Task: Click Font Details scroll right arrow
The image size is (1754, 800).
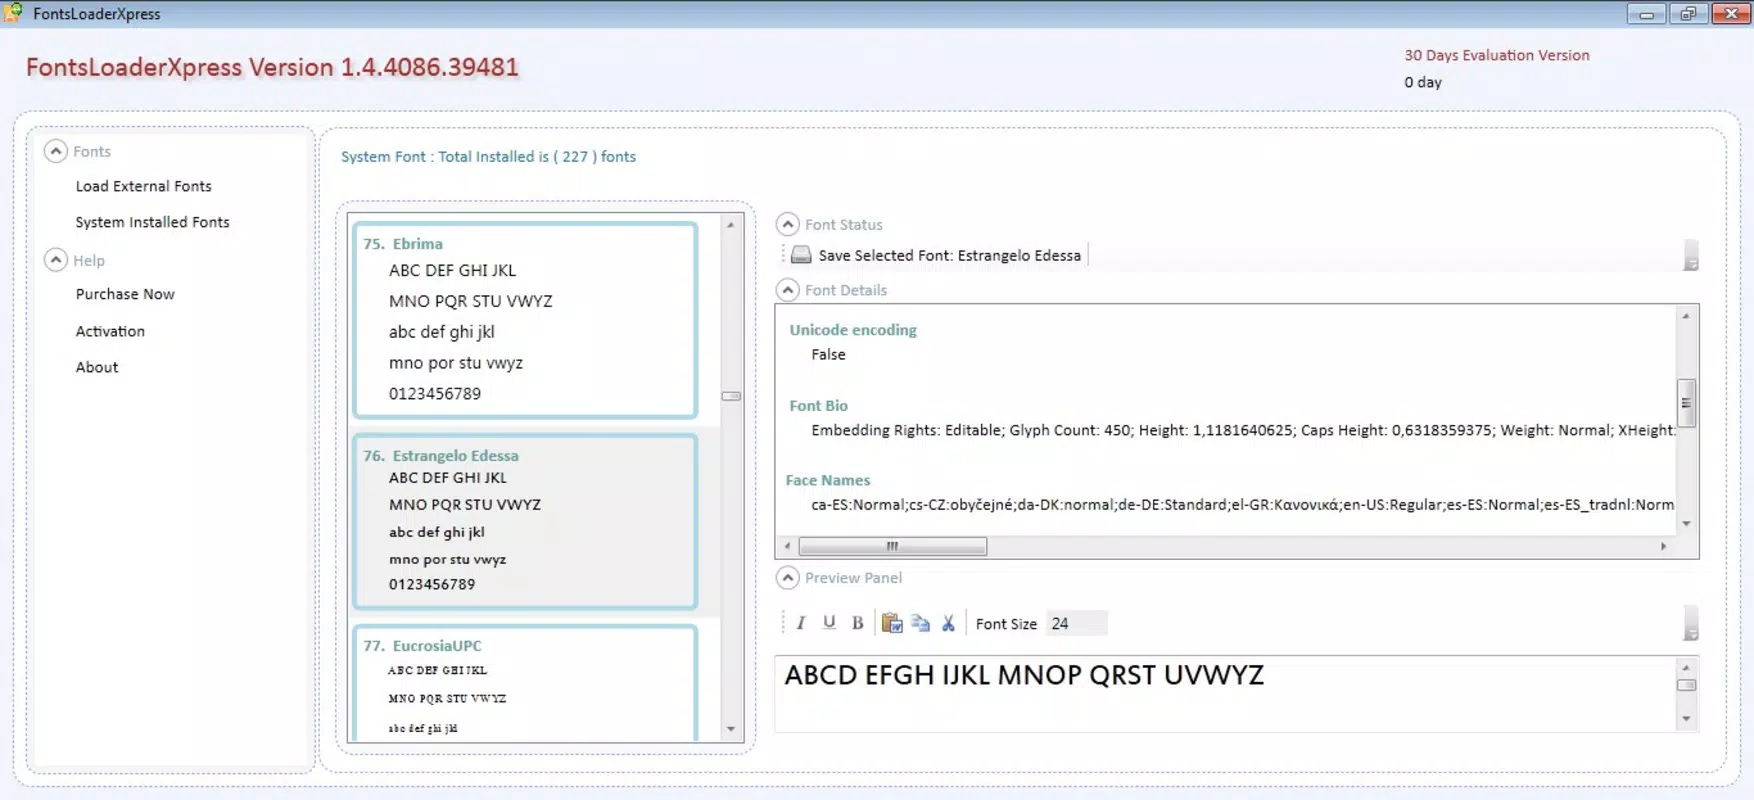Action: pos(1664,546)
